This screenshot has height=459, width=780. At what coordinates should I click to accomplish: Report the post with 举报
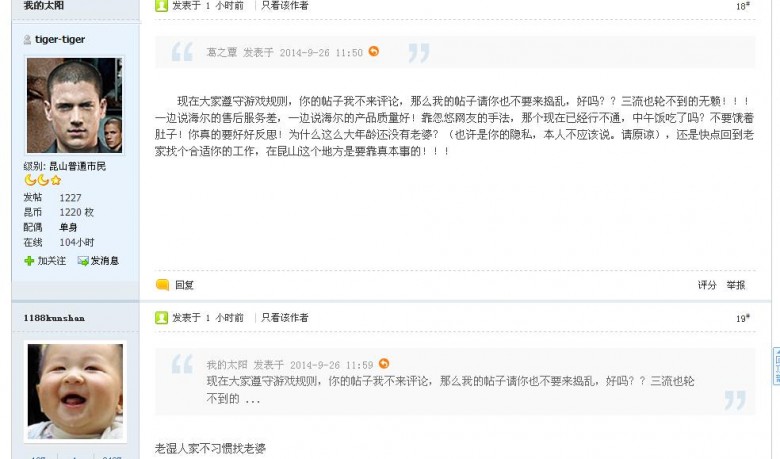[736, 285]
